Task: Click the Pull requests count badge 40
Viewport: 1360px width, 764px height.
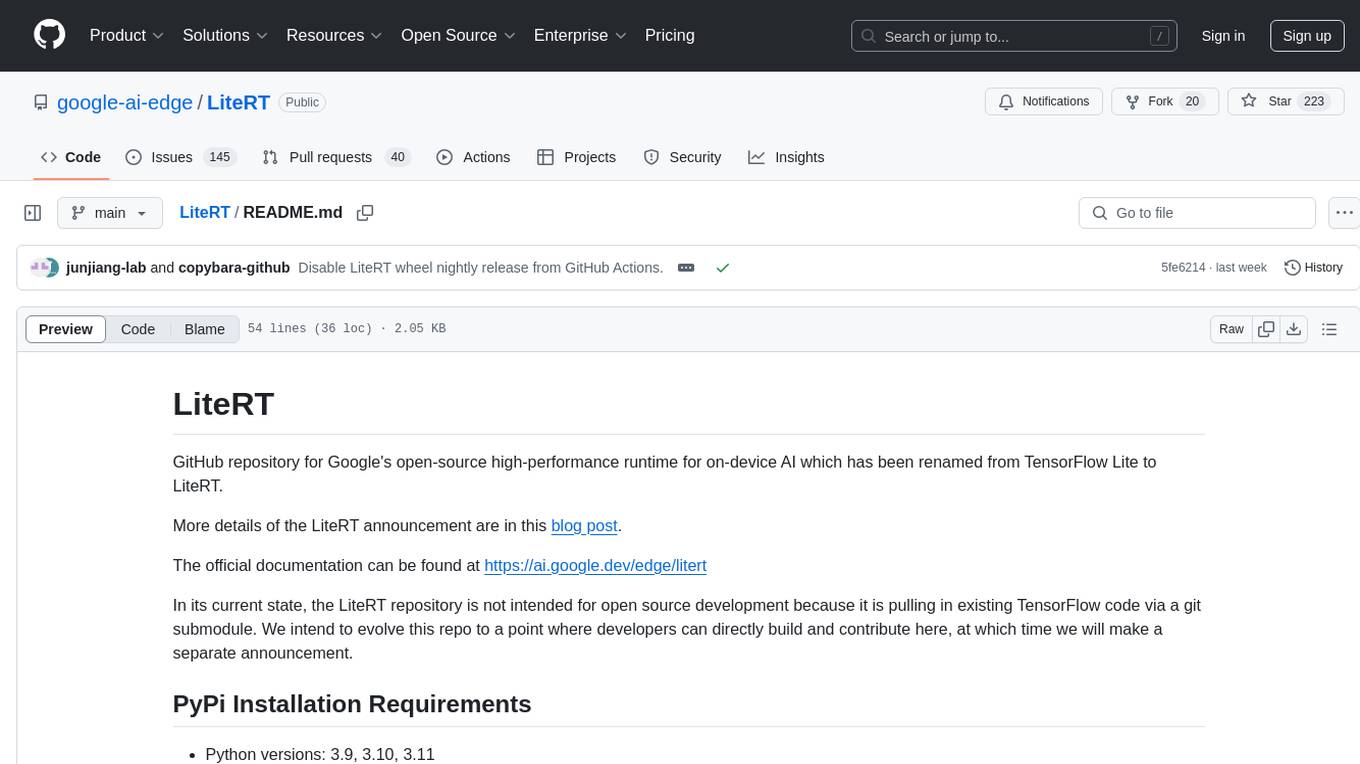Action: (x=397, y=157)
